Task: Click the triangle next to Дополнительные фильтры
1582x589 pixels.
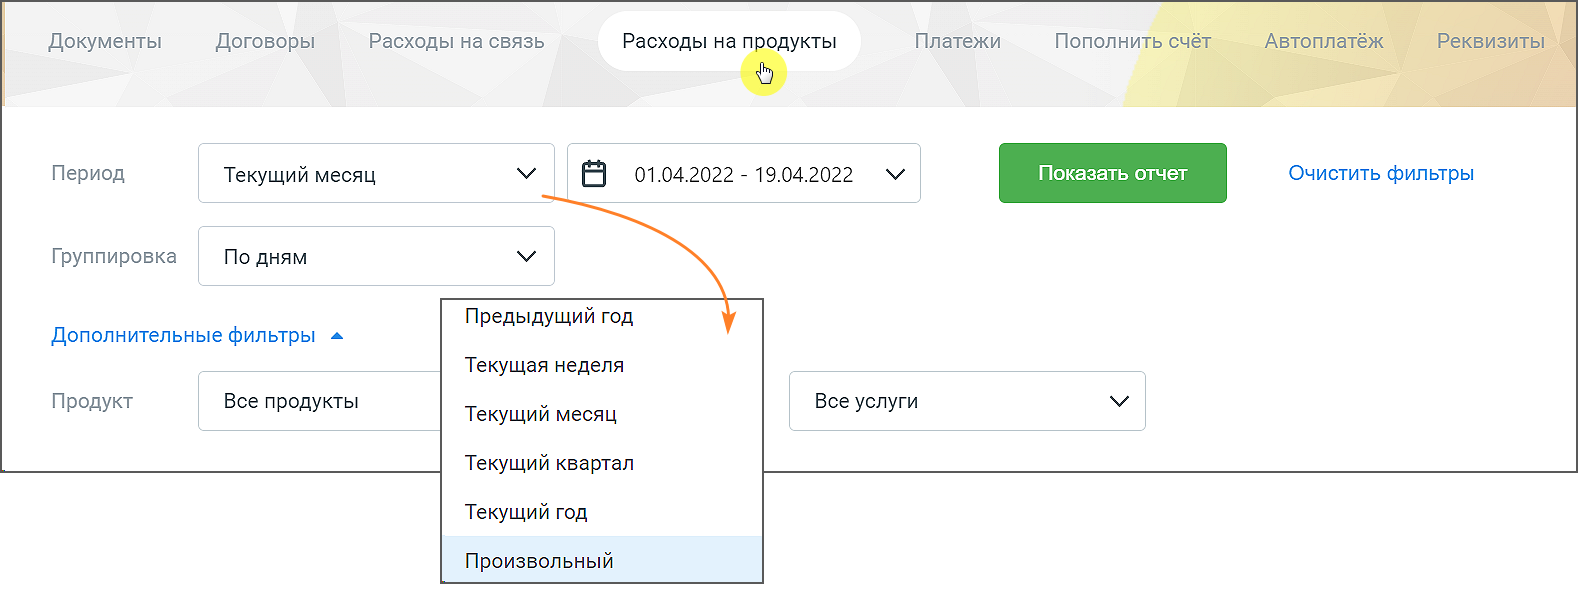Action: [337, 336]
